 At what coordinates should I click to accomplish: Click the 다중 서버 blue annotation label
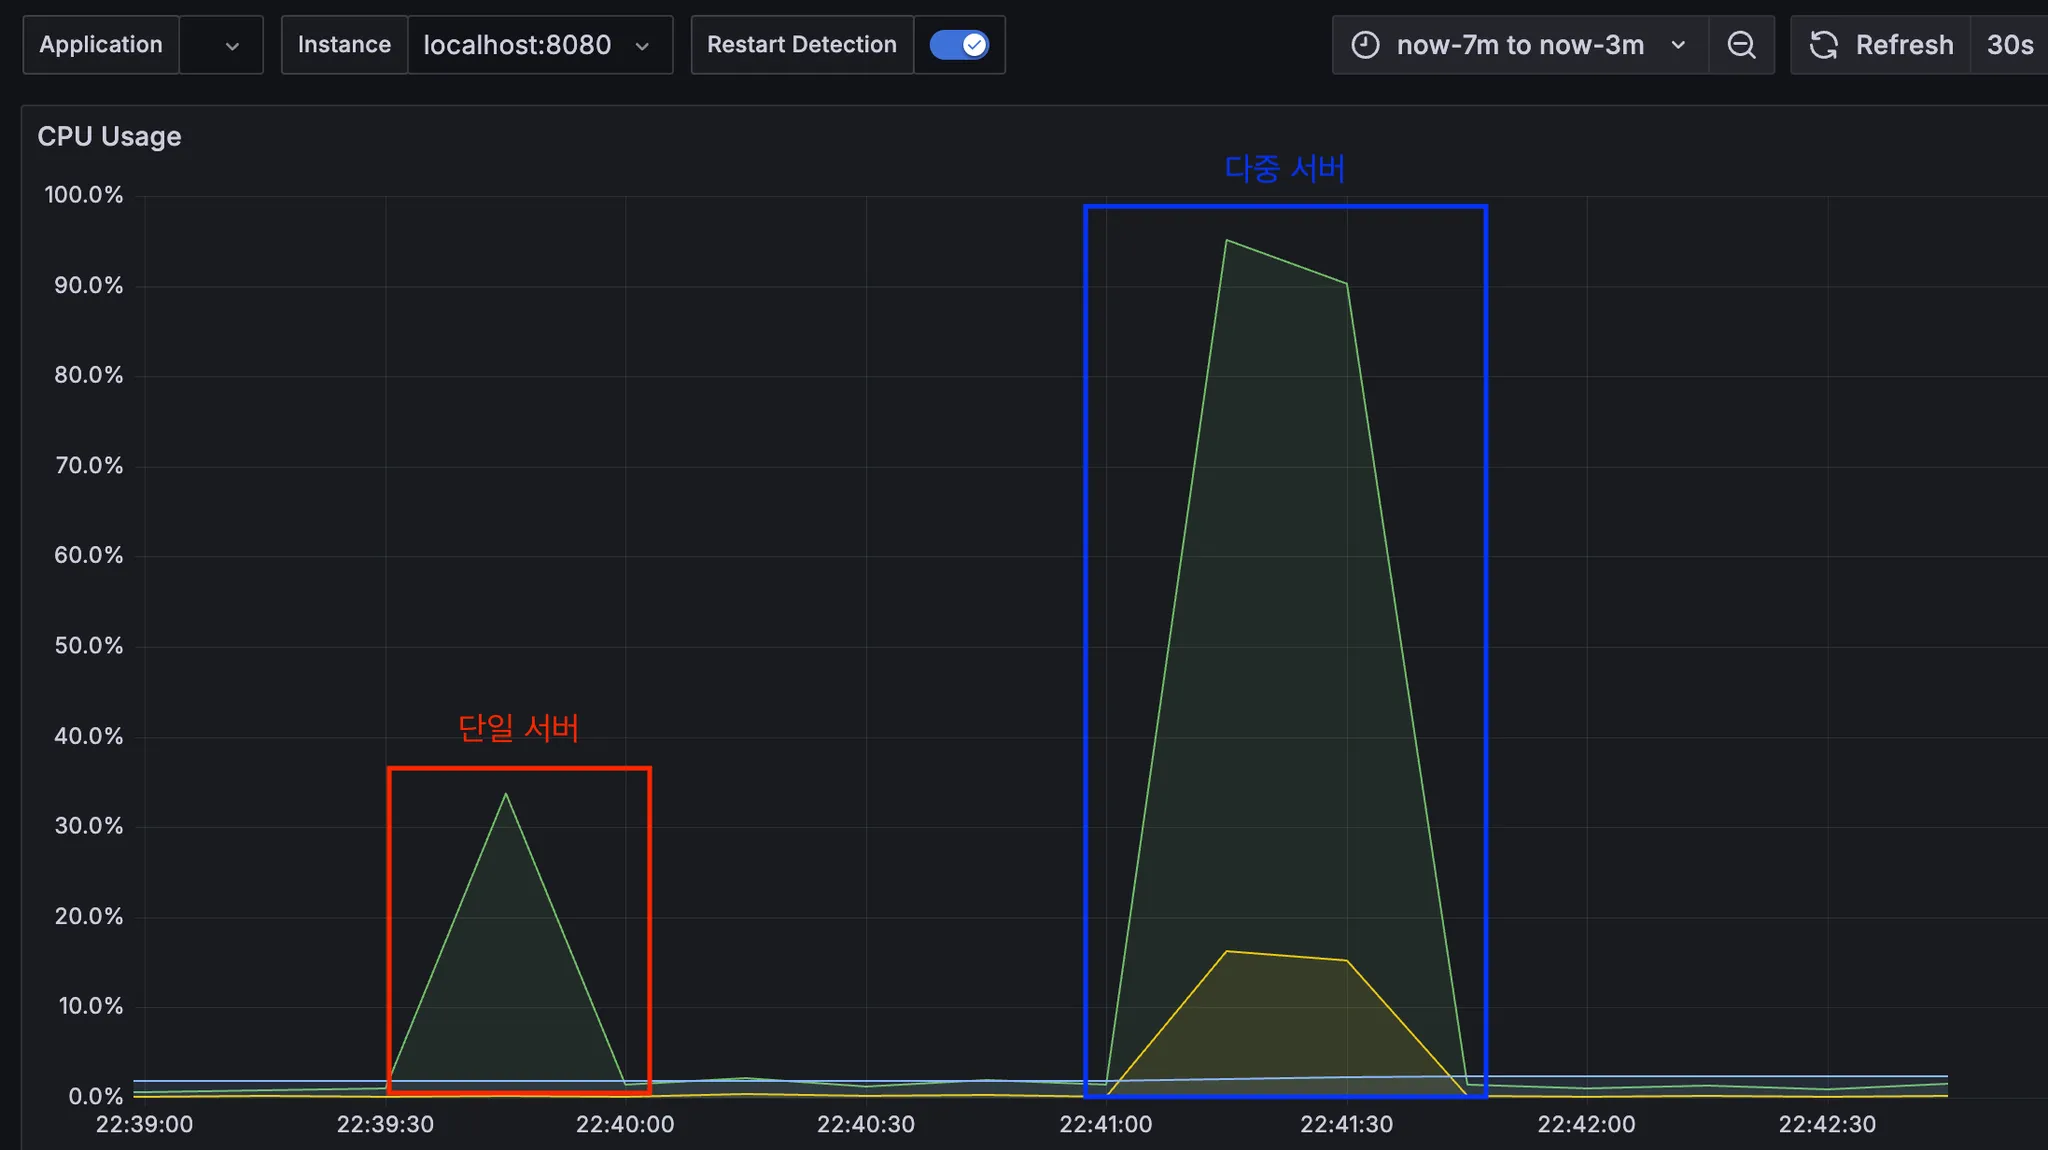pyautogui.click(x=1284, y=168)
